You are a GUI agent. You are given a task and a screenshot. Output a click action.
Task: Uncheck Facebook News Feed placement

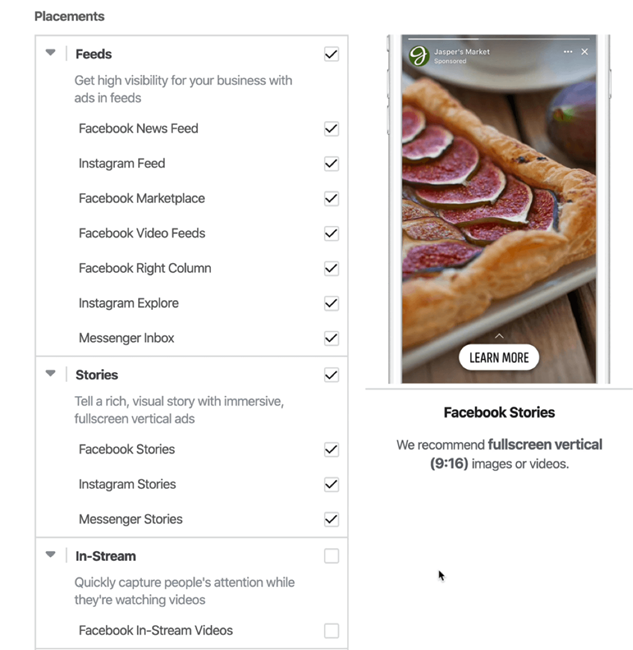[331, 129]
